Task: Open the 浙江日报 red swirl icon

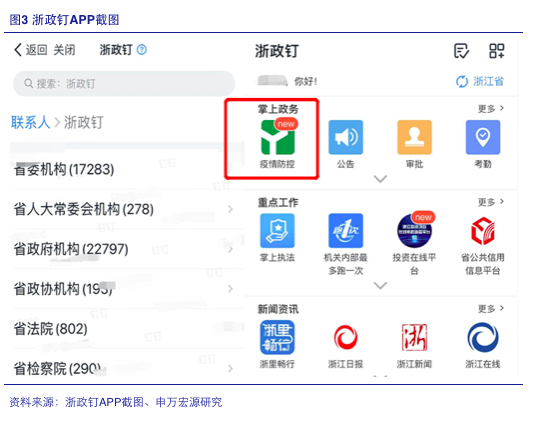Action: click(346, 337)
